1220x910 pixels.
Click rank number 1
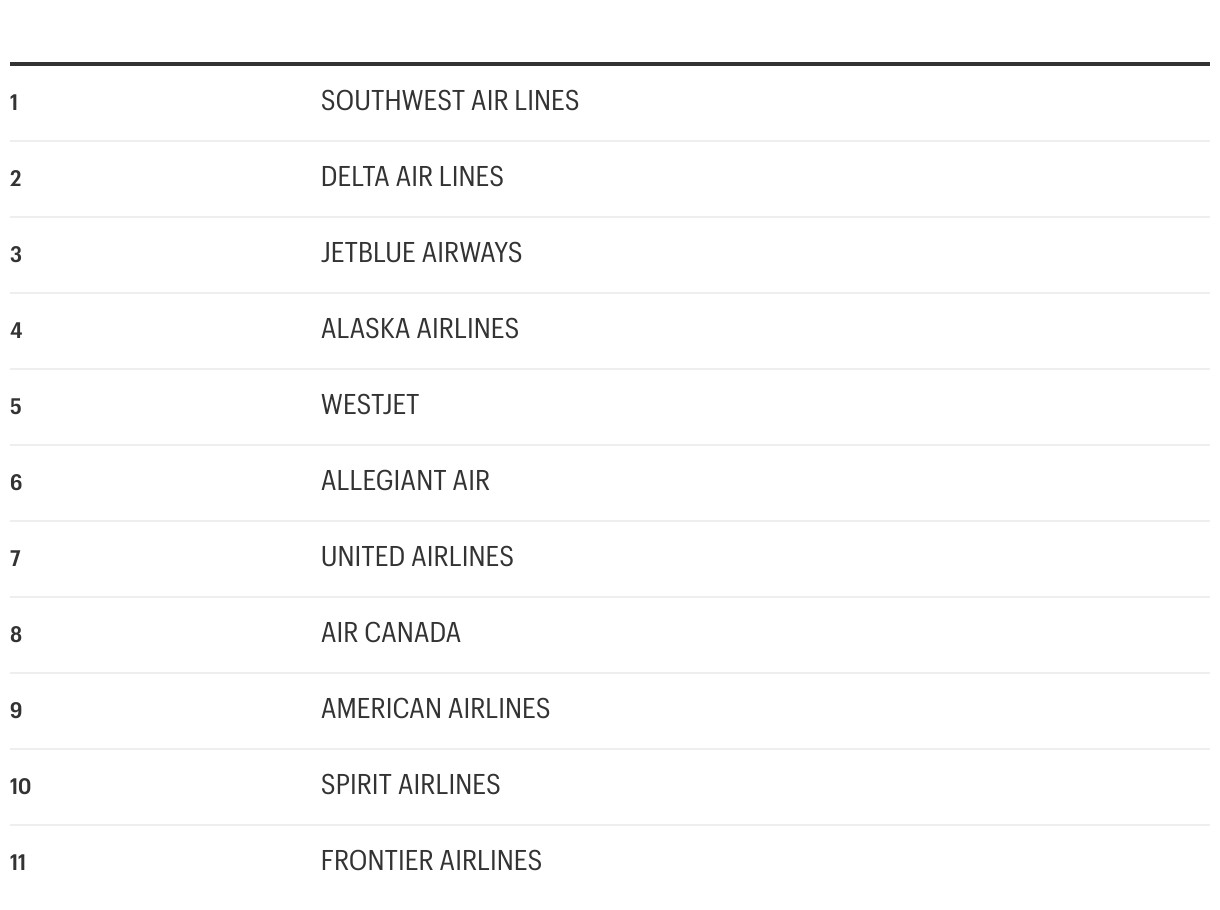pos(14,102)
